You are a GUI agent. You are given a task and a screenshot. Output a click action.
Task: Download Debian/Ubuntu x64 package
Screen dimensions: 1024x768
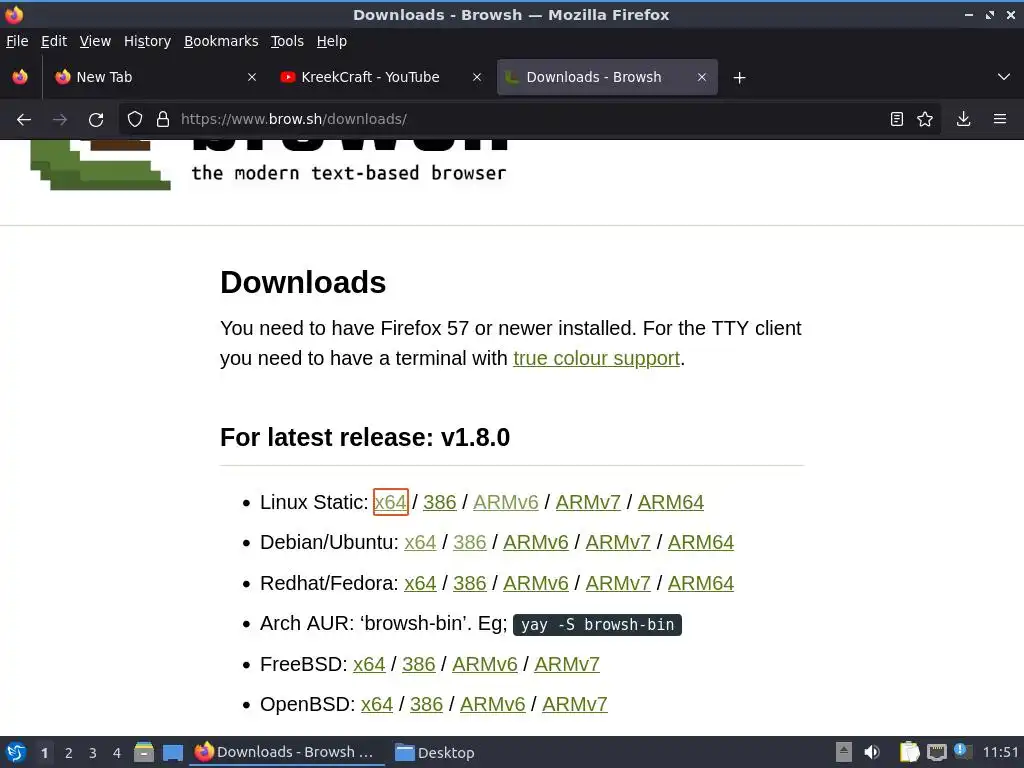click(420, 543)
